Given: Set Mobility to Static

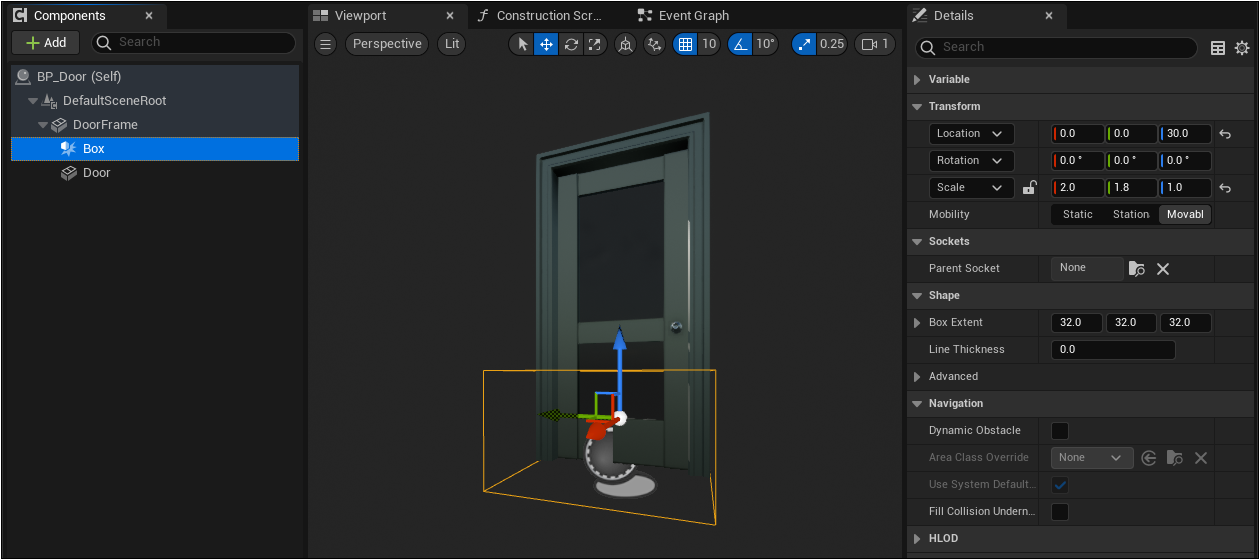Looking at the screenshot, I should (1078, 214).
